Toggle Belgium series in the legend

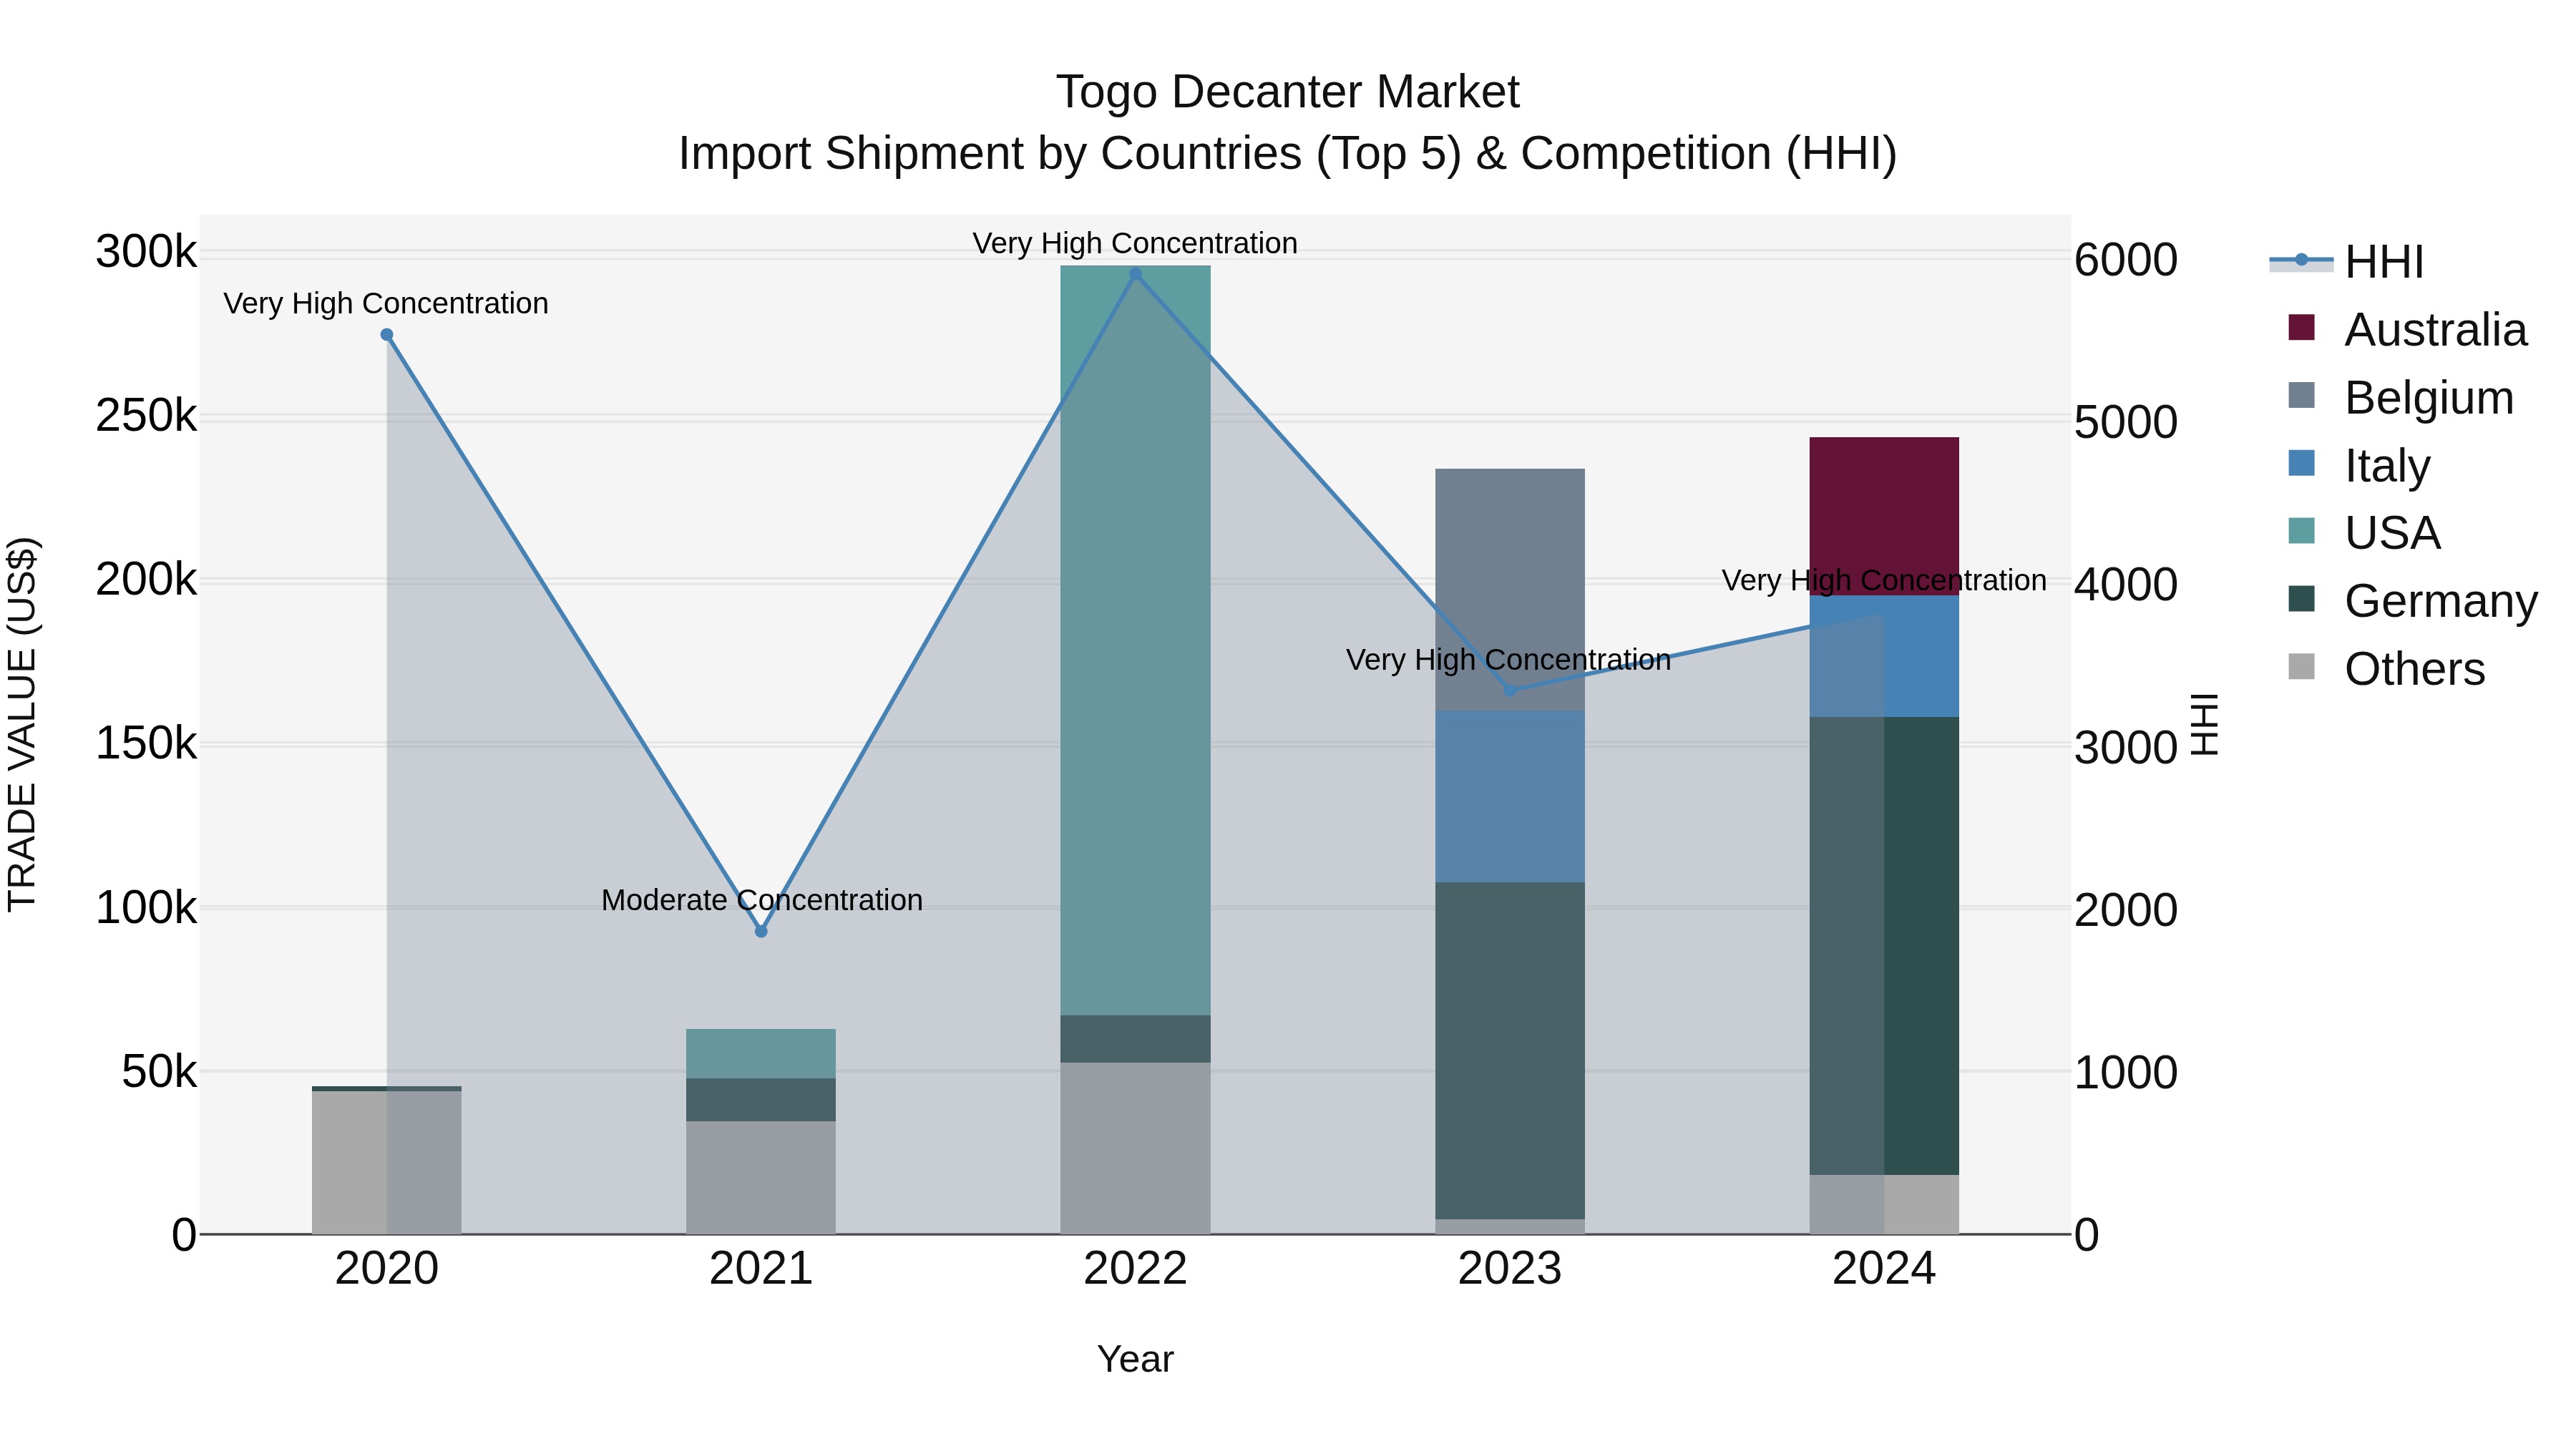(x=2400, y=397)
